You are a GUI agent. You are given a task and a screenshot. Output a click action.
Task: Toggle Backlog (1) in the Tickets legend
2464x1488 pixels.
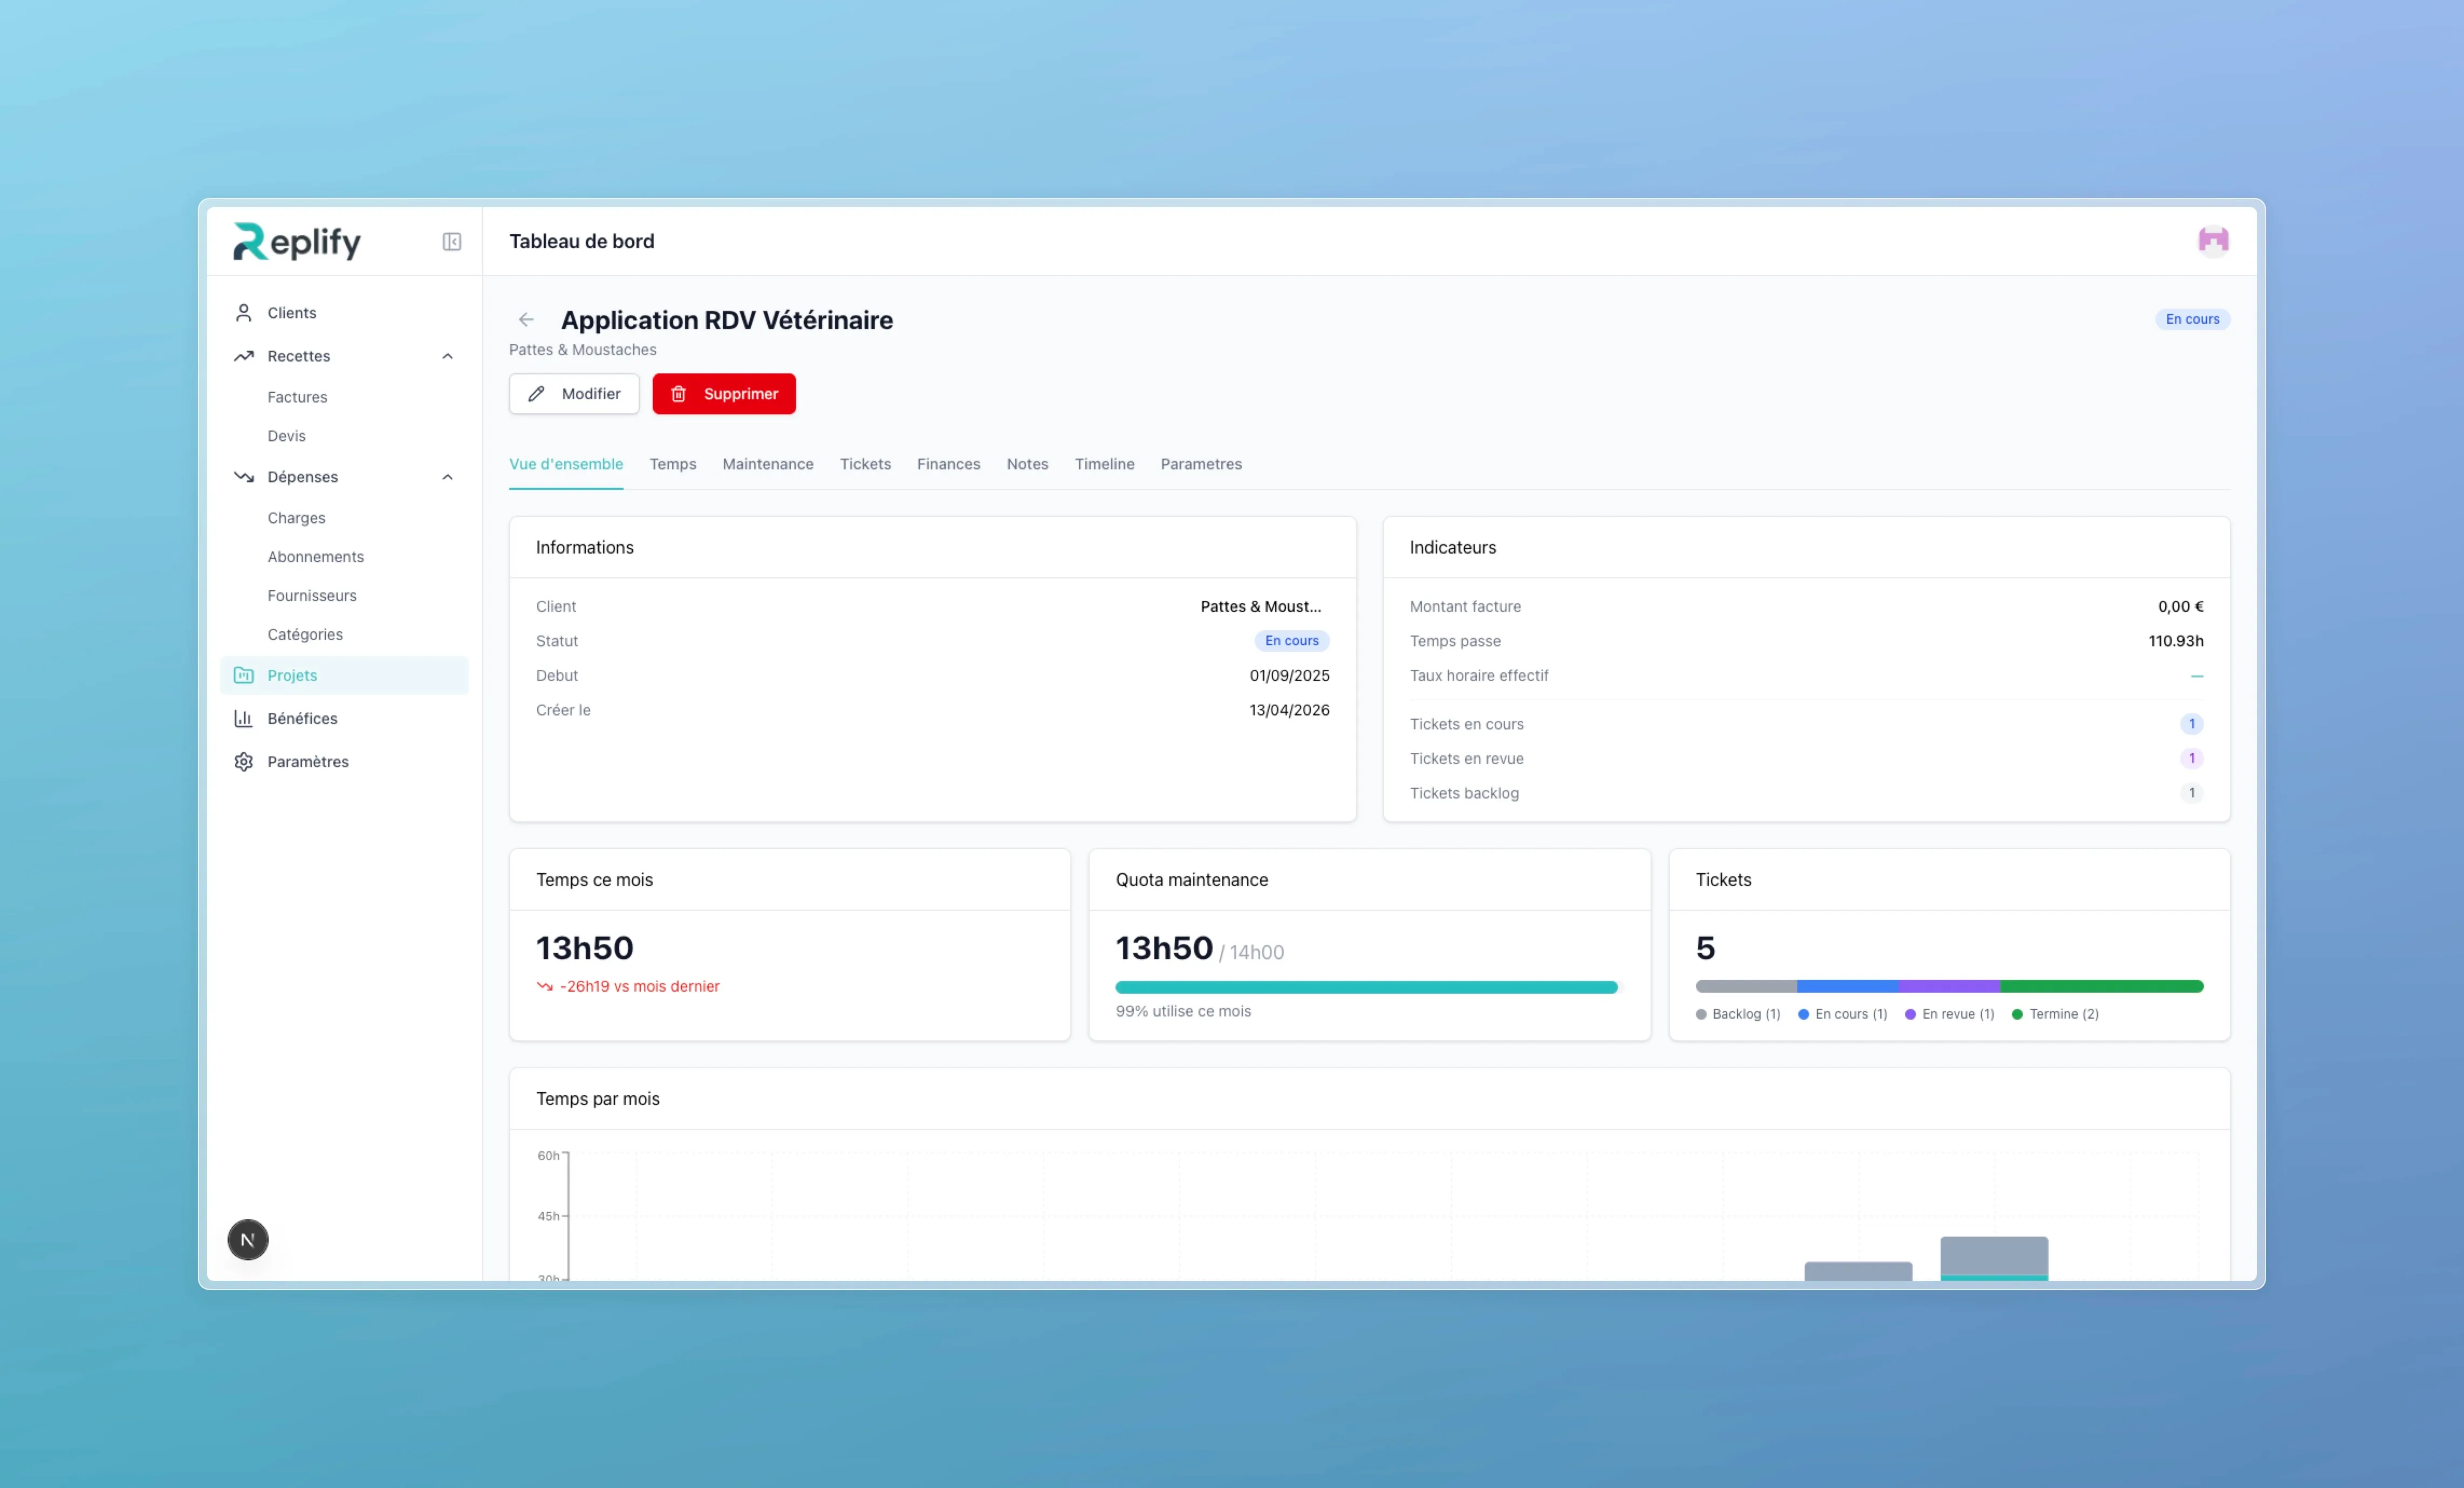tap(1738, 1013)
